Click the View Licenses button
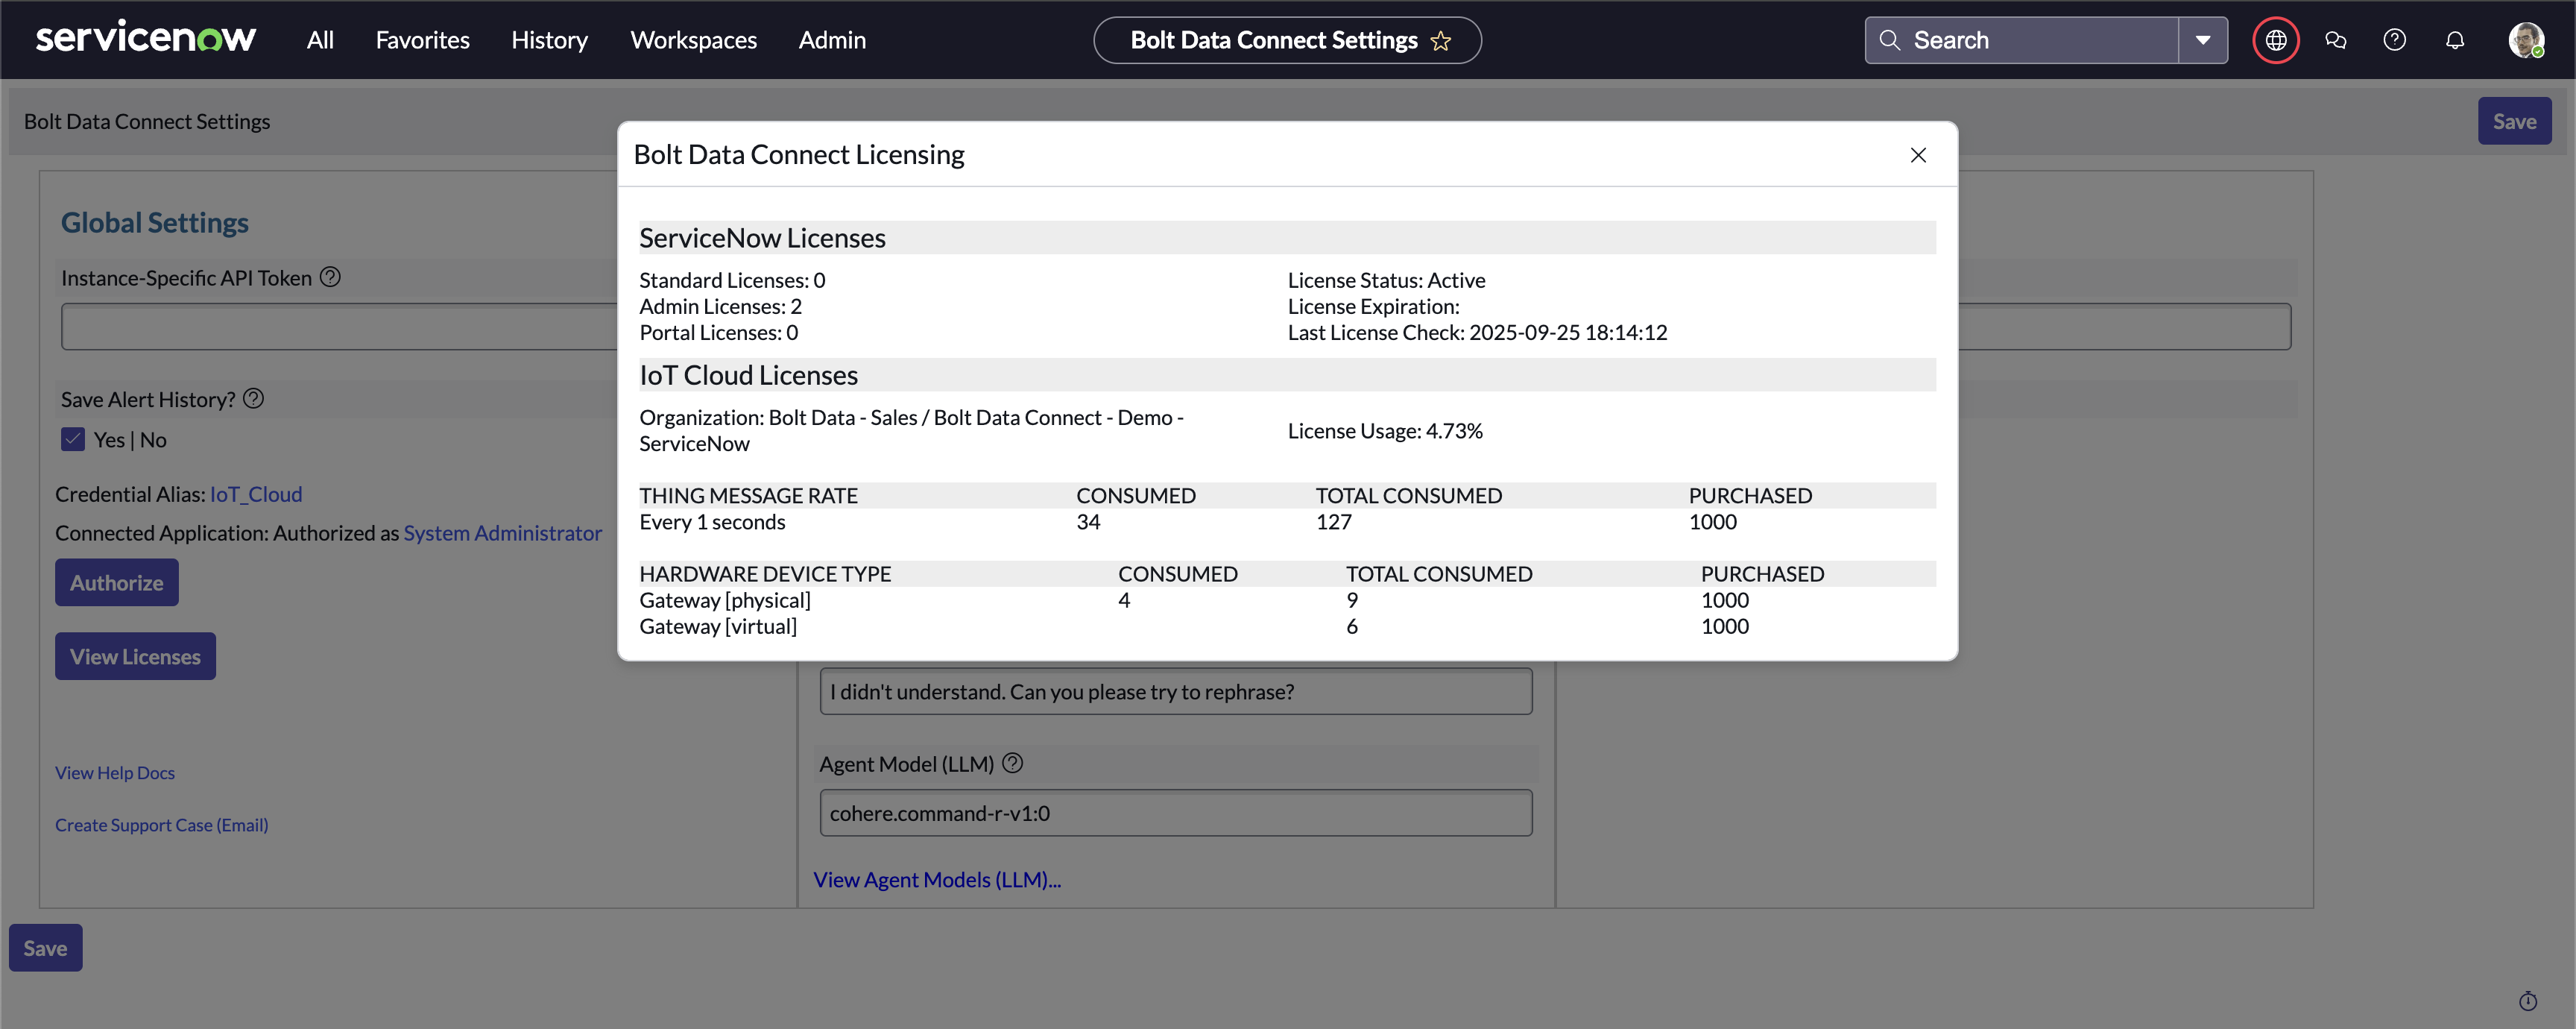Image resolution: width=2576 pixels, height=1029 pixels. coord(135,656)
